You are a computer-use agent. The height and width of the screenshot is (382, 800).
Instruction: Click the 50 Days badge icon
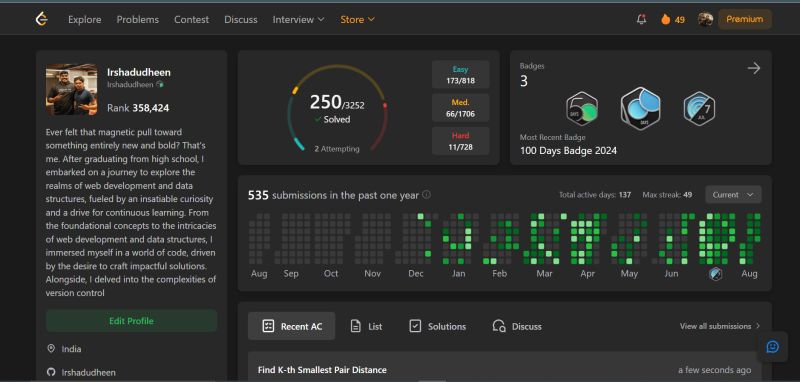tap(582, 109)
